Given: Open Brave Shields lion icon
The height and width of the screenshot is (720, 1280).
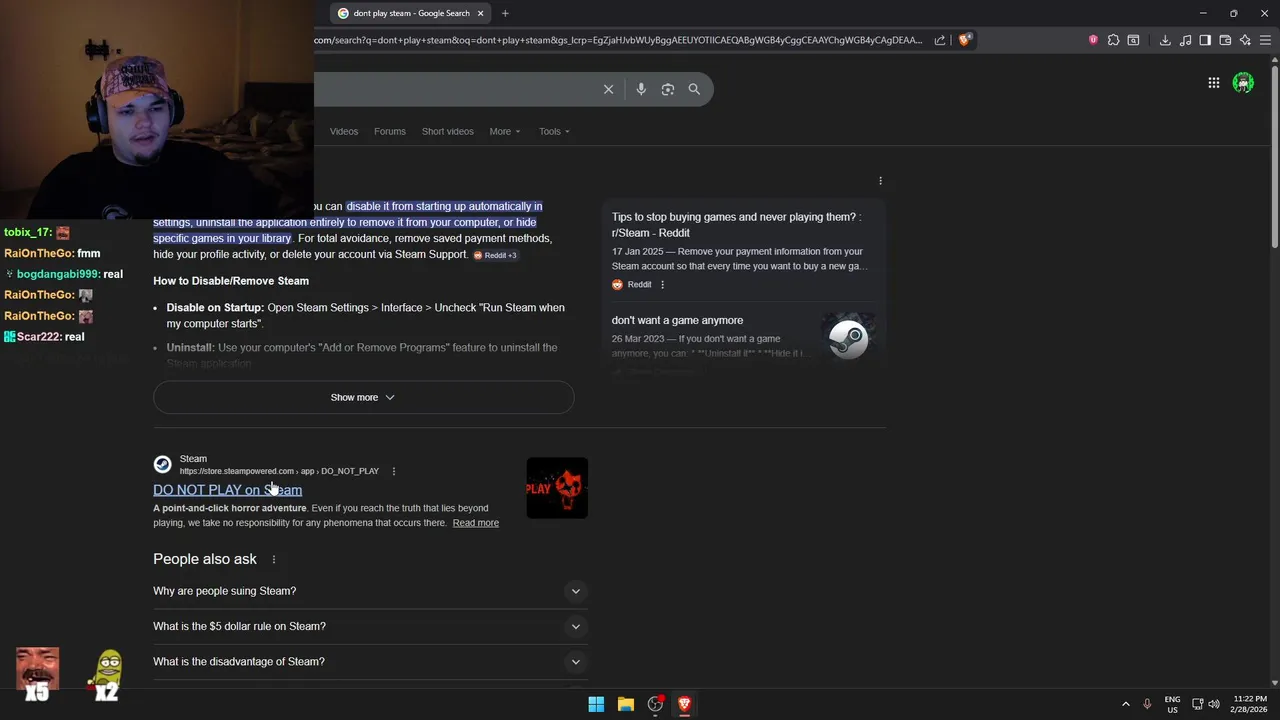Looking at the screenshot, I should click(964, 40).
